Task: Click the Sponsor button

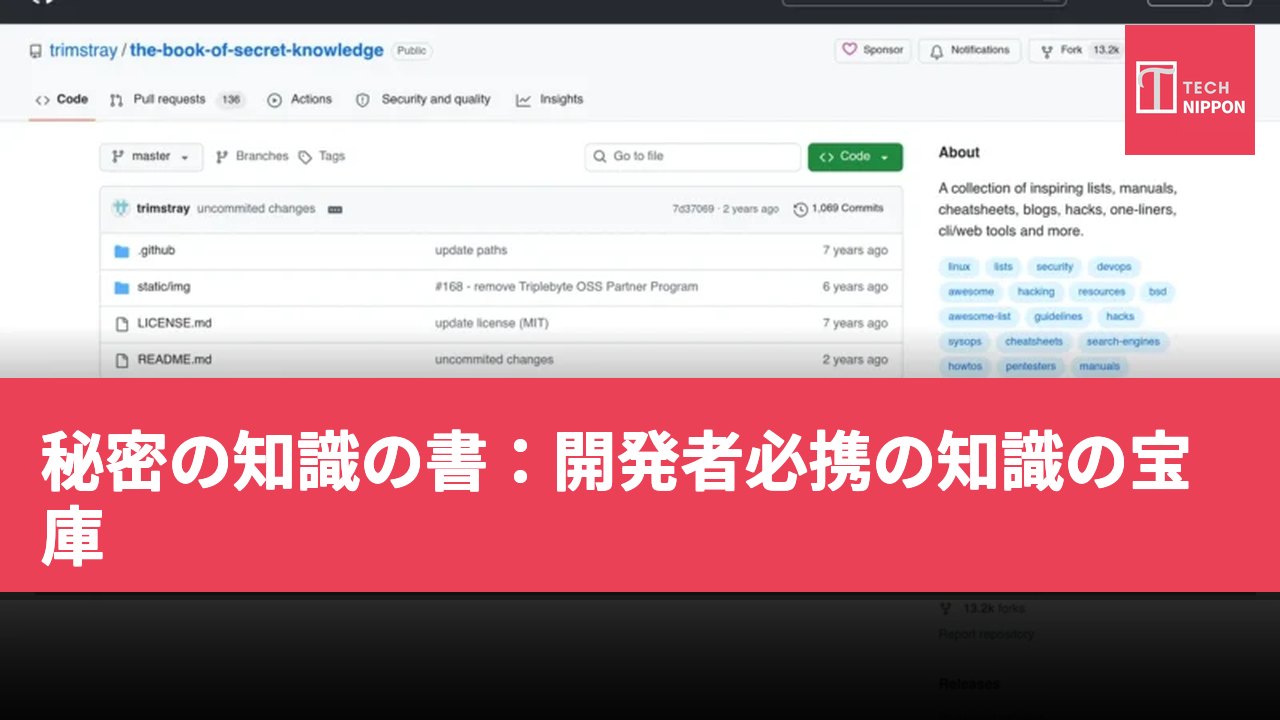Action: (x=873, y=50)
